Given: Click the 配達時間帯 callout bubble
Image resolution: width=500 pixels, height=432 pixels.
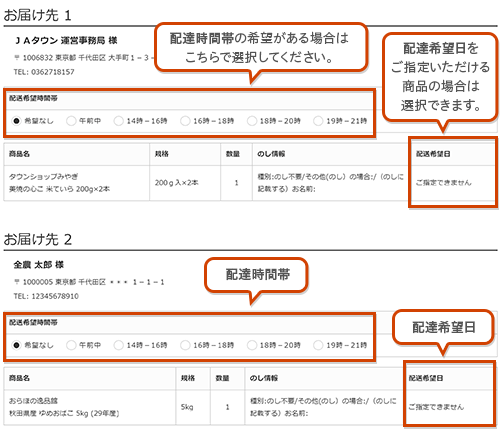Looking at the screenshot, I should [x=256, y=276].
